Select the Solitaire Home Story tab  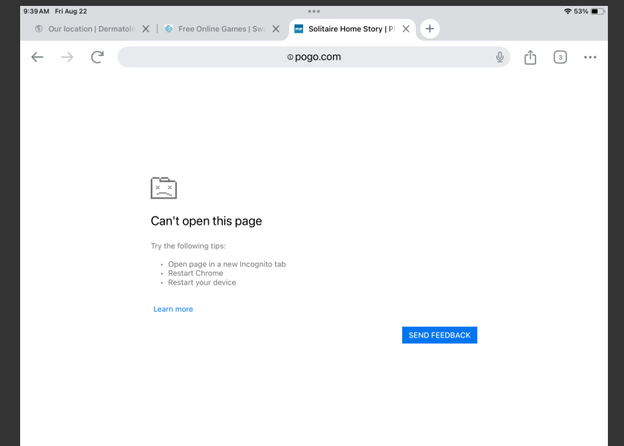click(x=345, y=29)
